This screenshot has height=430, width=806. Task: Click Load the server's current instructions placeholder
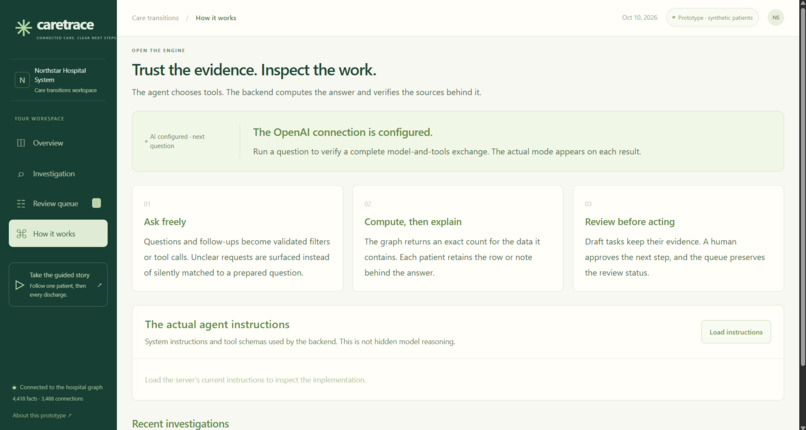pos(255,380)
